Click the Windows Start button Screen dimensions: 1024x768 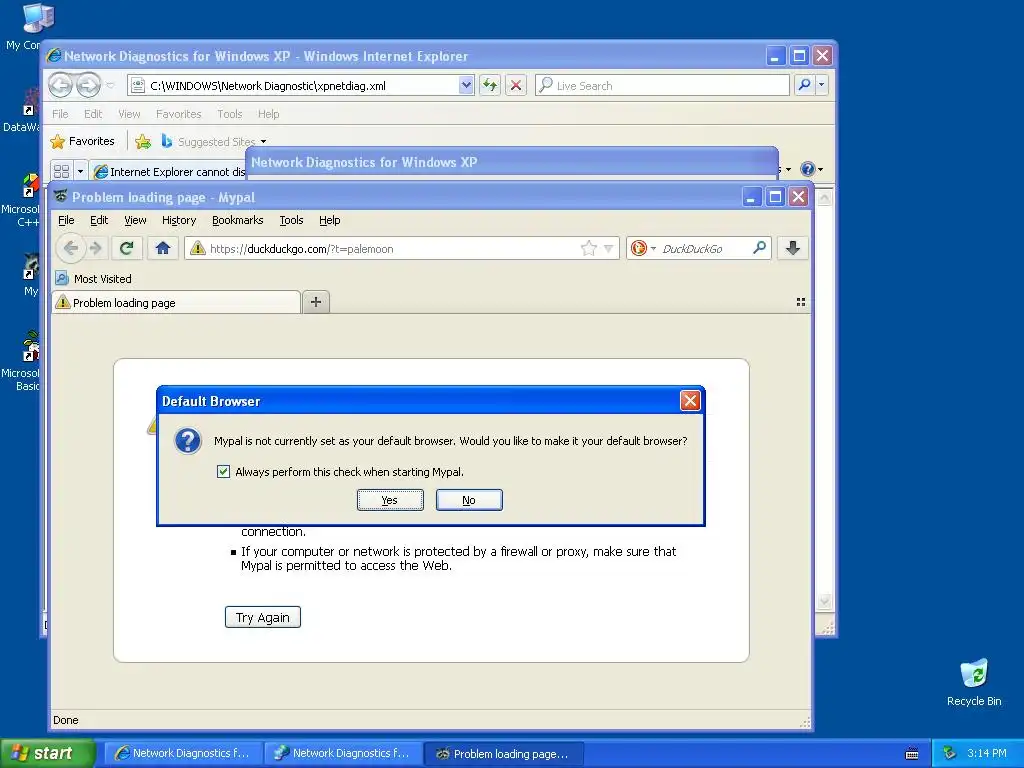click(46, 753)
